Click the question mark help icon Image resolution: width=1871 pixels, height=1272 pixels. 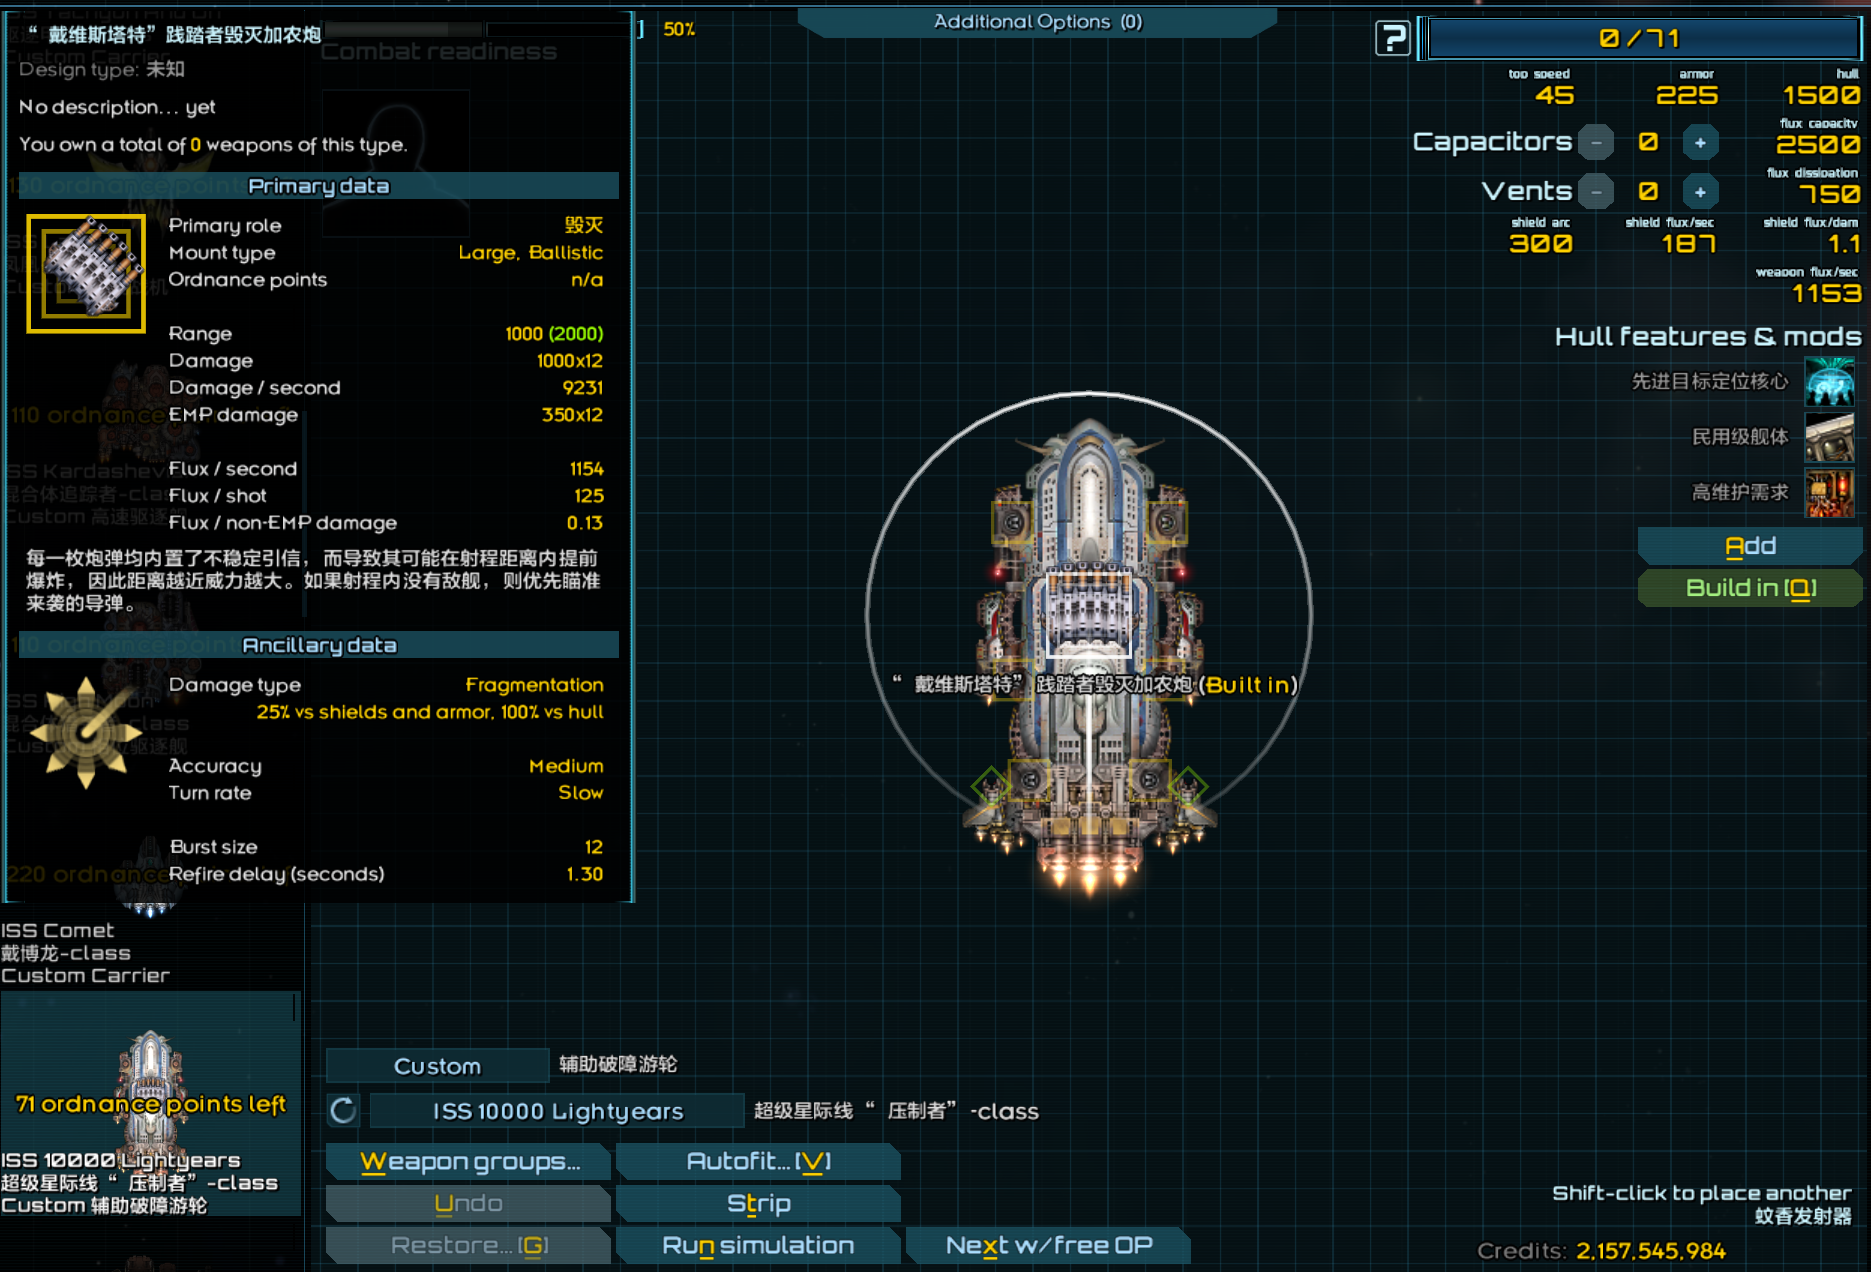[x=1391, y=39]
